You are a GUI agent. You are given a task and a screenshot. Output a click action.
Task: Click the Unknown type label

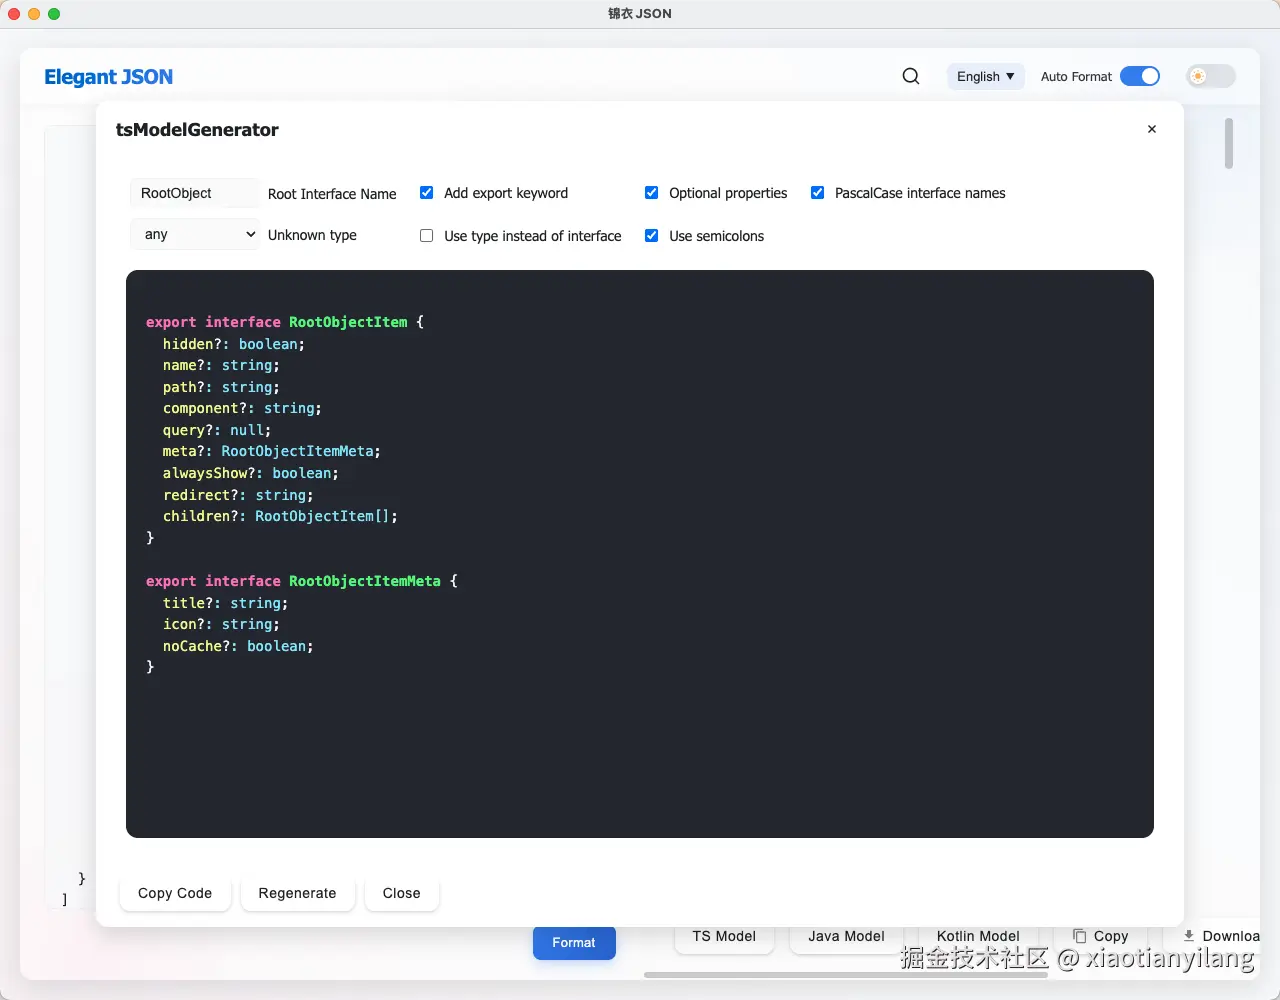[x=312, y=235]
